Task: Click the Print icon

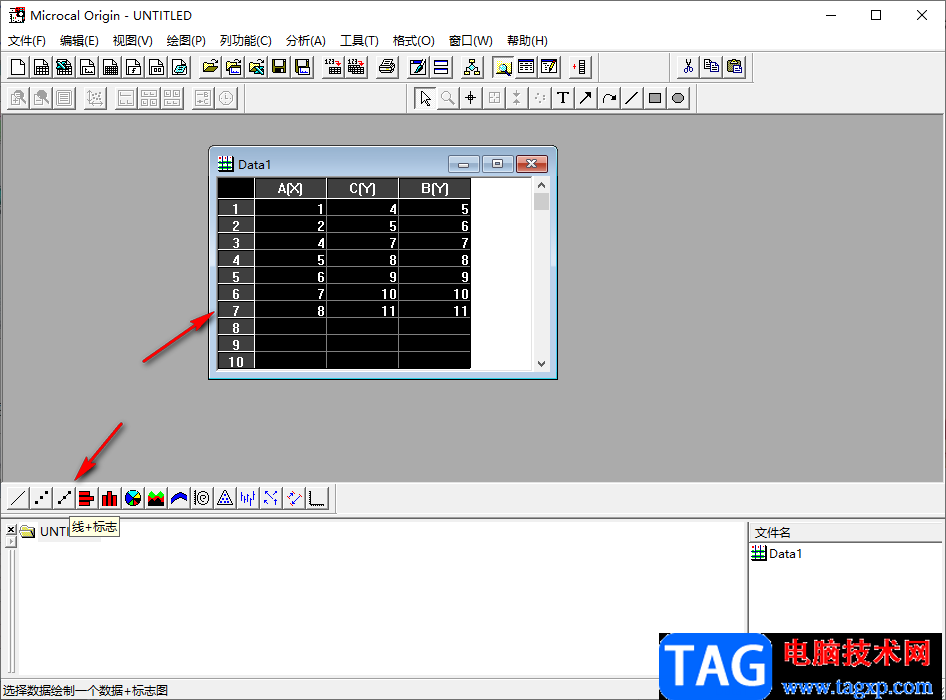Action: pyautogui.click(x=387, y=67)
